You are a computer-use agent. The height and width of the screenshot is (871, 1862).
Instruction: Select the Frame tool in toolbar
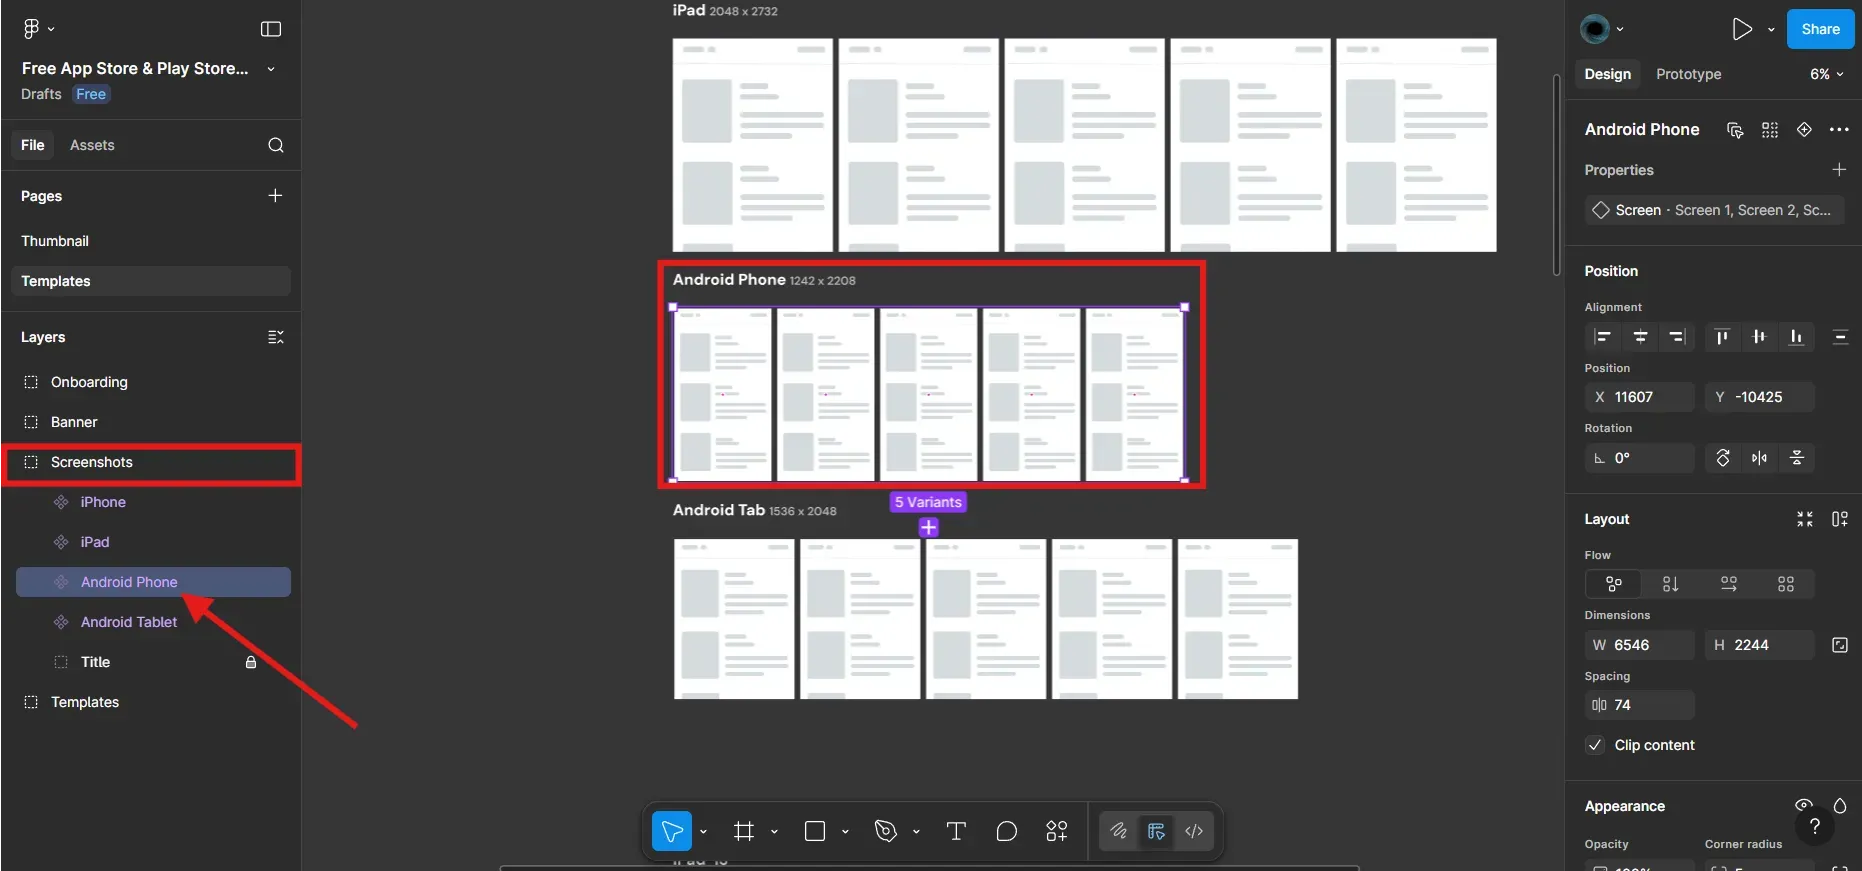click(743, 831)
